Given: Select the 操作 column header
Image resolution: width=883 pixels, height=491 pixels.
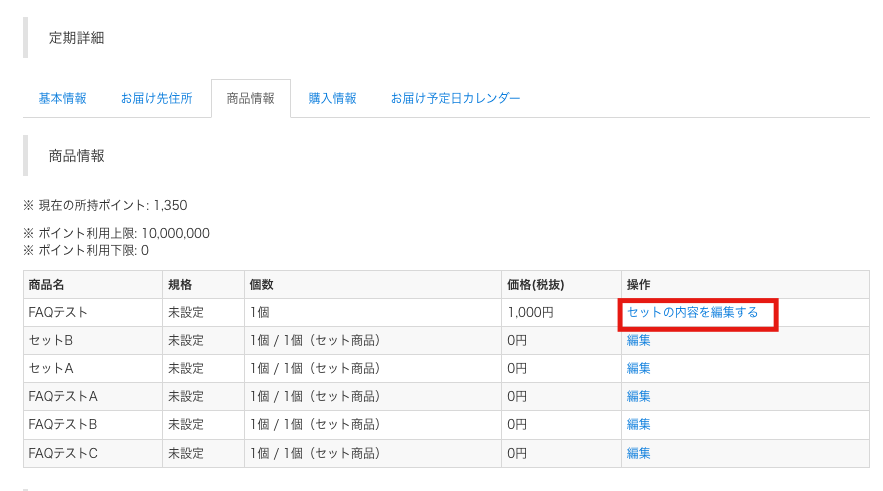Looking at the screenshot, I should [x=746, y=284].
